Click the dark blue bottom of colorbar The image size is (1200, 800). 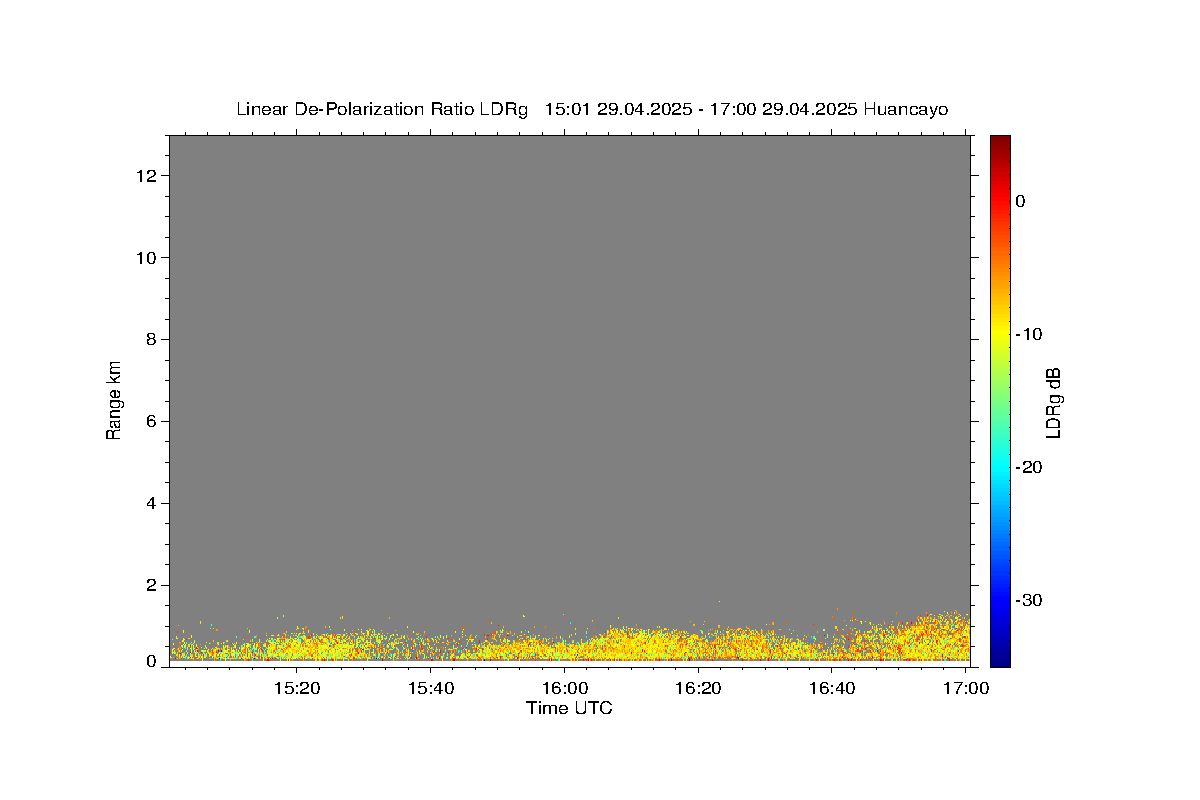(1000, 659)
